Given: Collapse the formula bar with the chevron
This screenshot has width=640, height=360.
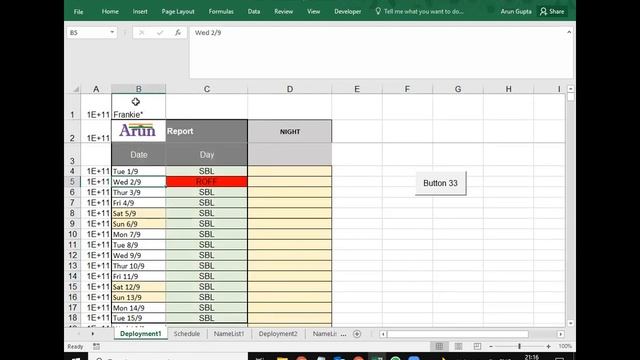Looking at the screenshot, I should 569,32.
